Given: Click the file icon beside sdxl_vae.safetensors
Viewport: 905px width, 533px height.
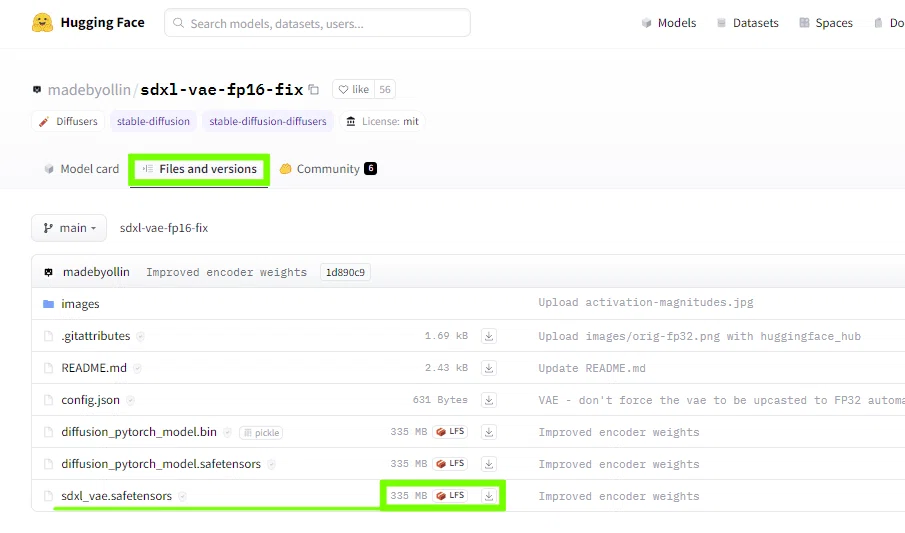Looking at the screenshot, I should click(x=48, y=496).
